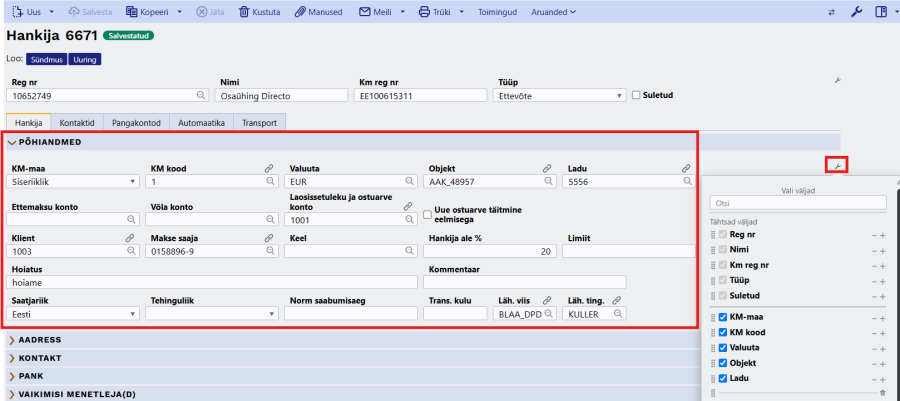900x401 pixels.
Task: Open the Aruanded menu
Action: (553, 12)
